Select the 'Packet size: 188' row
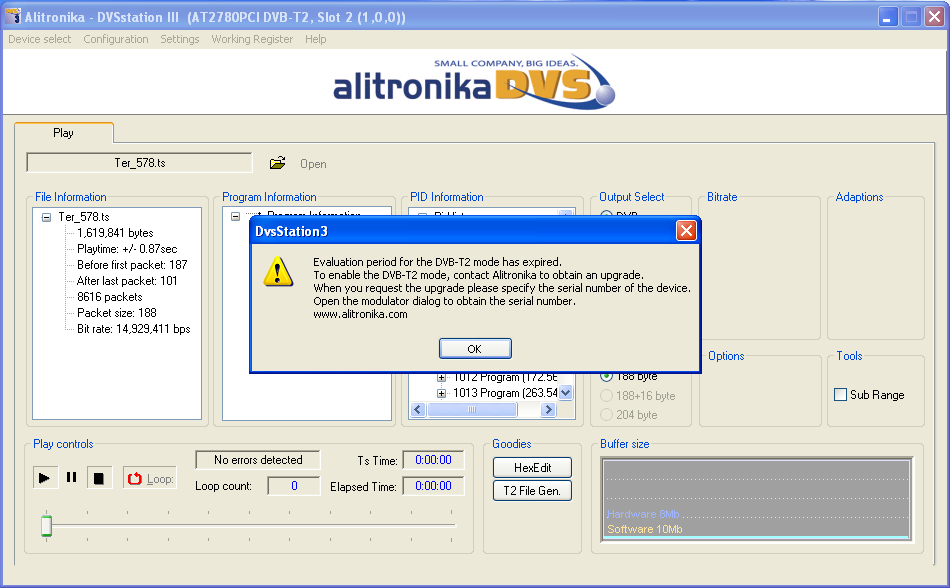 117,313
